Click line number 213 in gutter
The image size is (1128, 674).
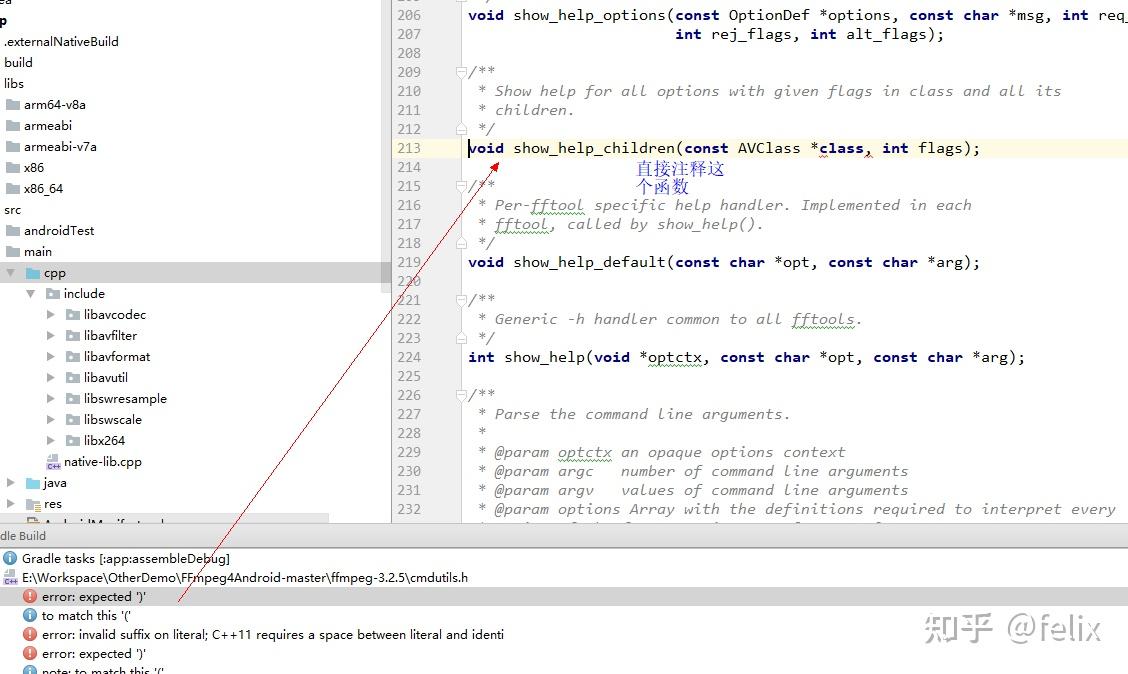click(409, 148)
